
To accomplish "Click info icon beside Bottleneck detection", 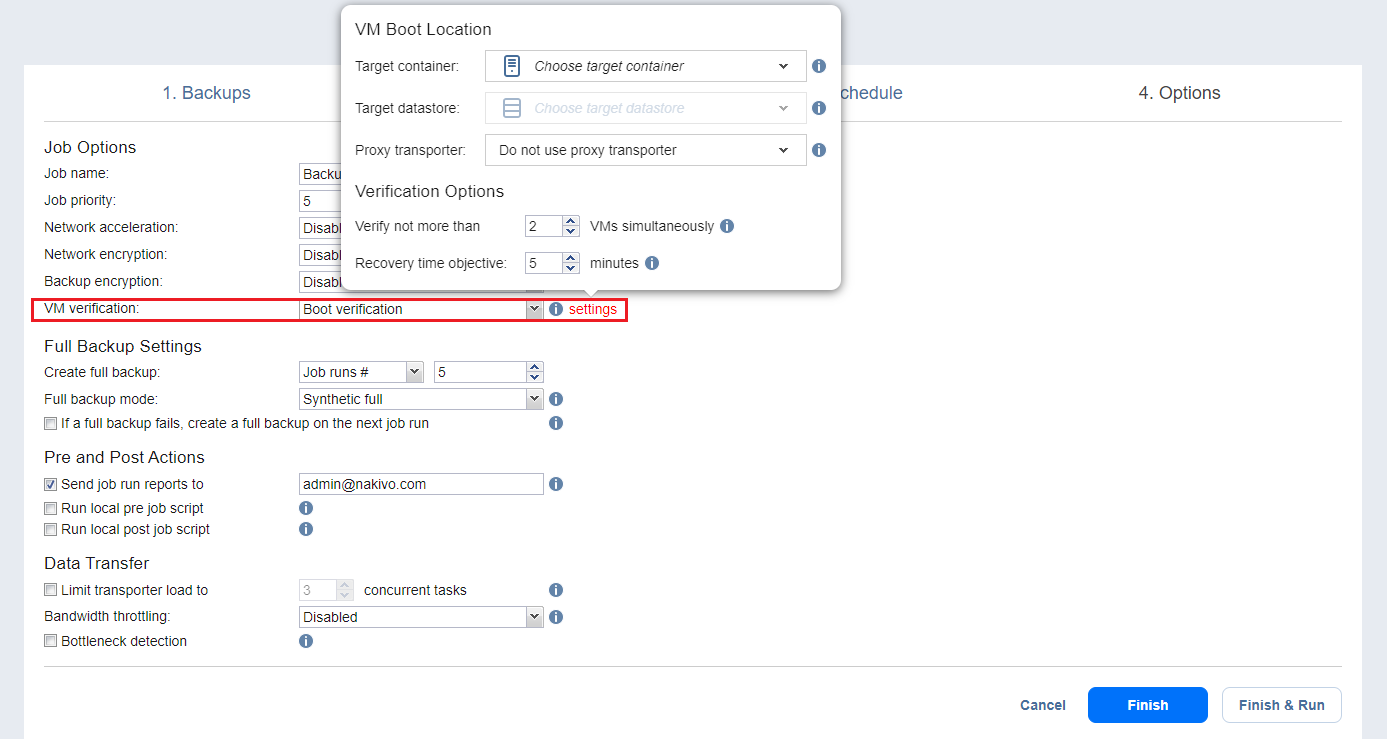I will 306,641.
